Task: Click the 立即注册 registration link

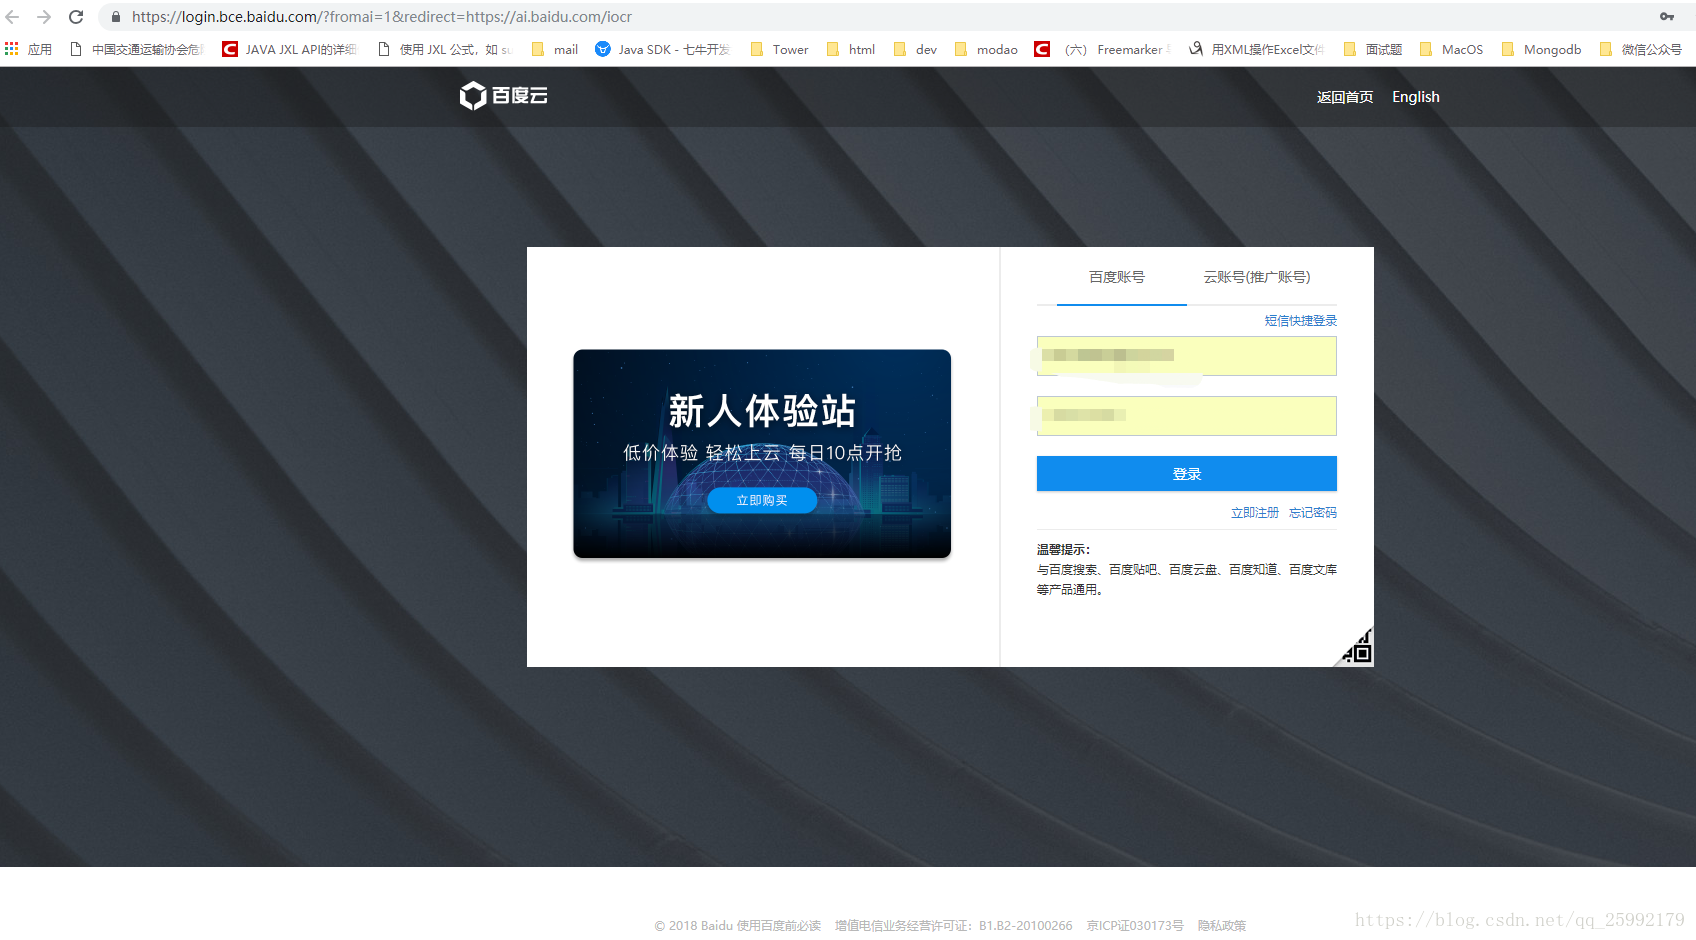Action: tap(1254, 512)
